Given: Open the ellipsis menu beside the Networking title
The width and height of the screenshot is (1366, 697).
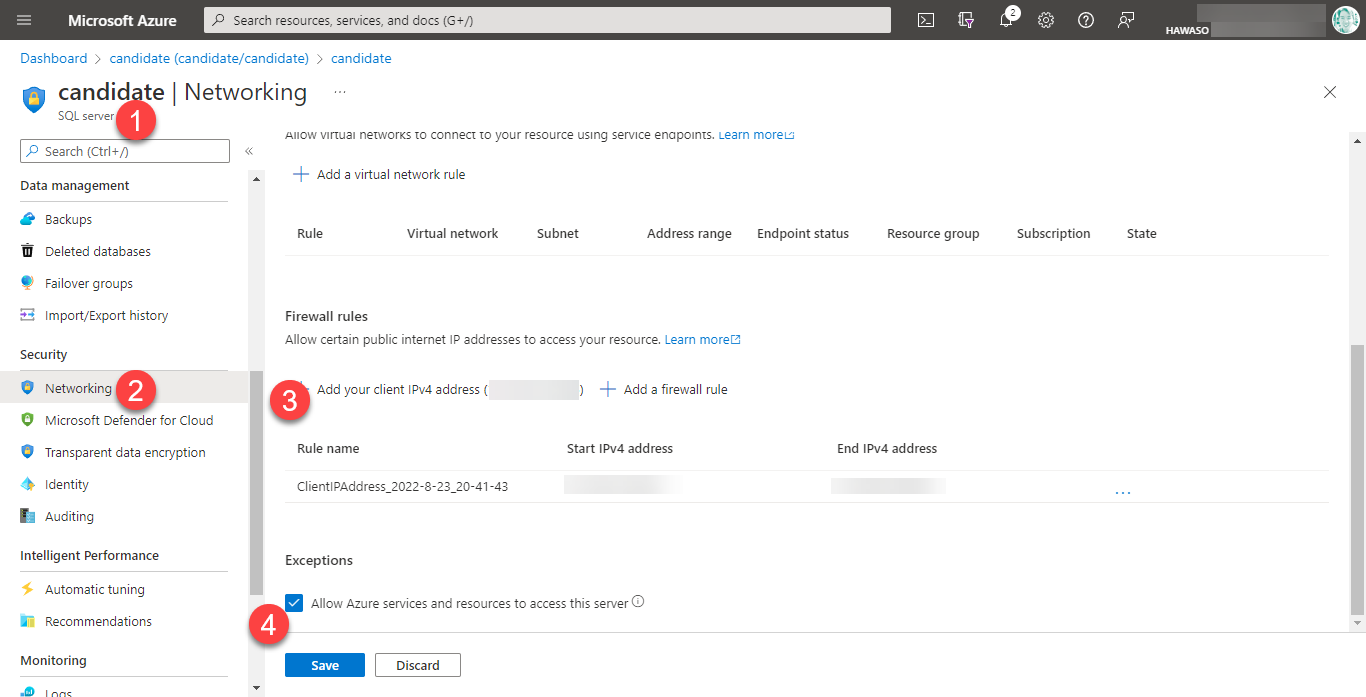Looking at the screenshot, I should point(339,91).
